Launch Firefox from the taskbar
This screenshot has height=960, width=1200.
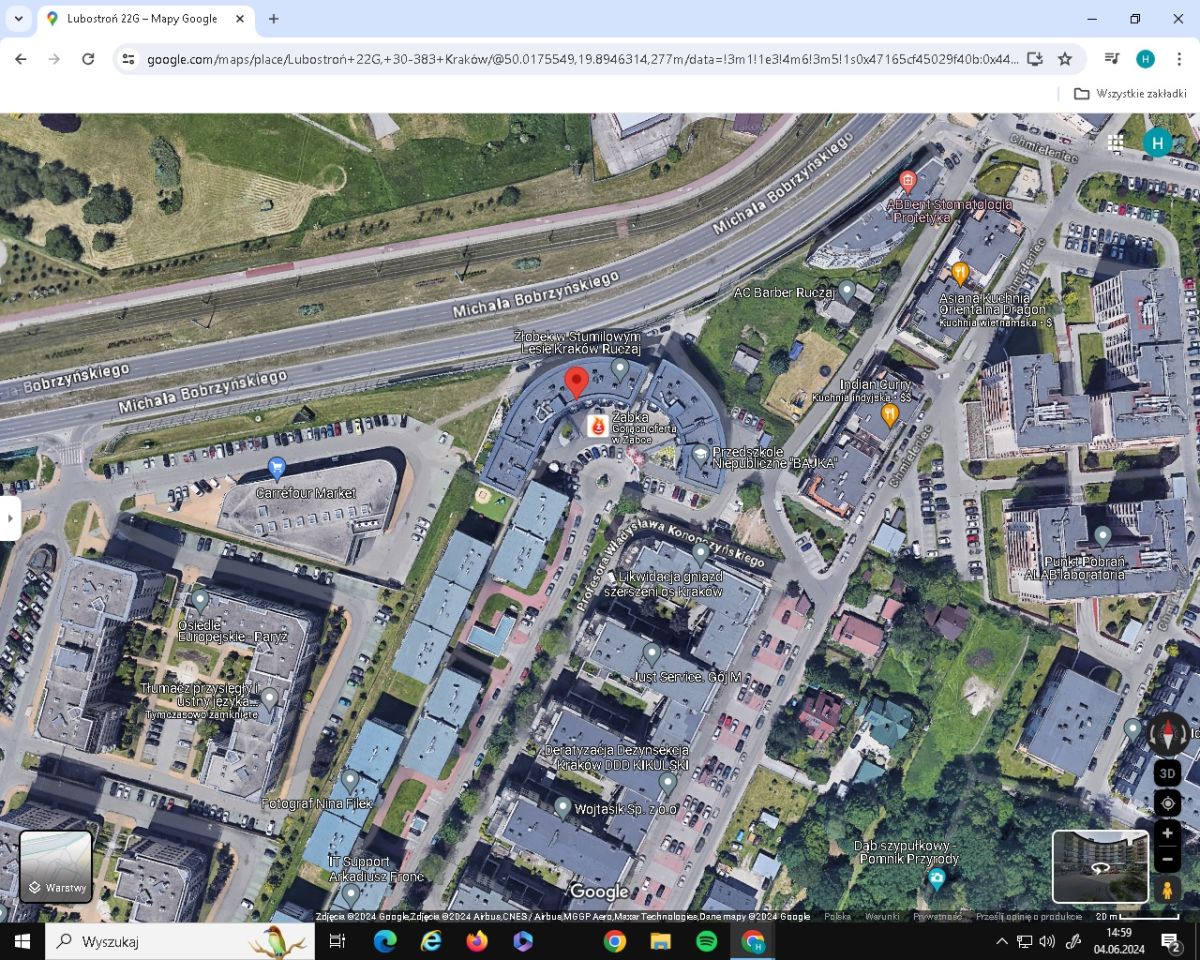(477, 941)
